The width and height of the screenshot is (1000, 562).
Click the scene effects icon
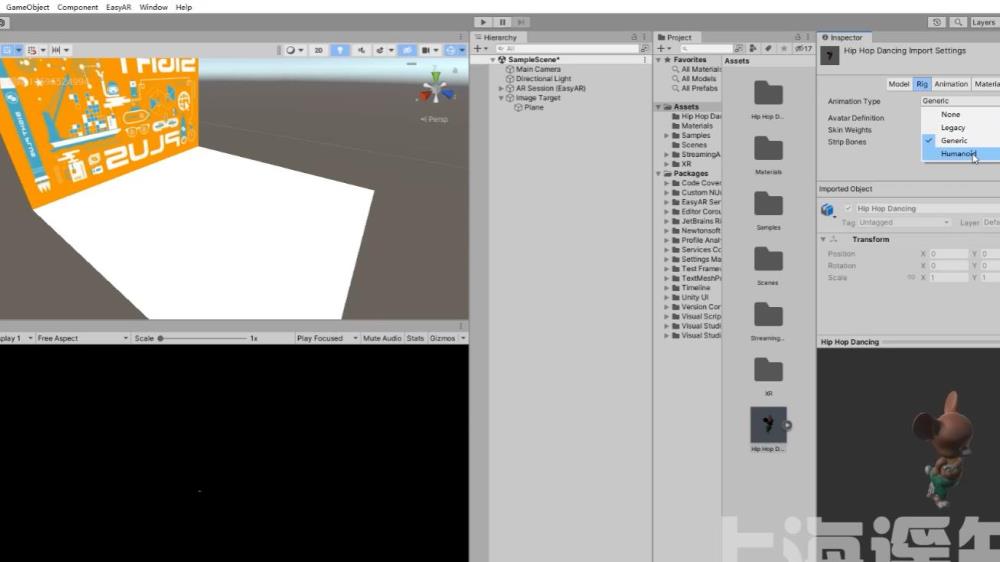pyautogui.click(x=380, y=50)
